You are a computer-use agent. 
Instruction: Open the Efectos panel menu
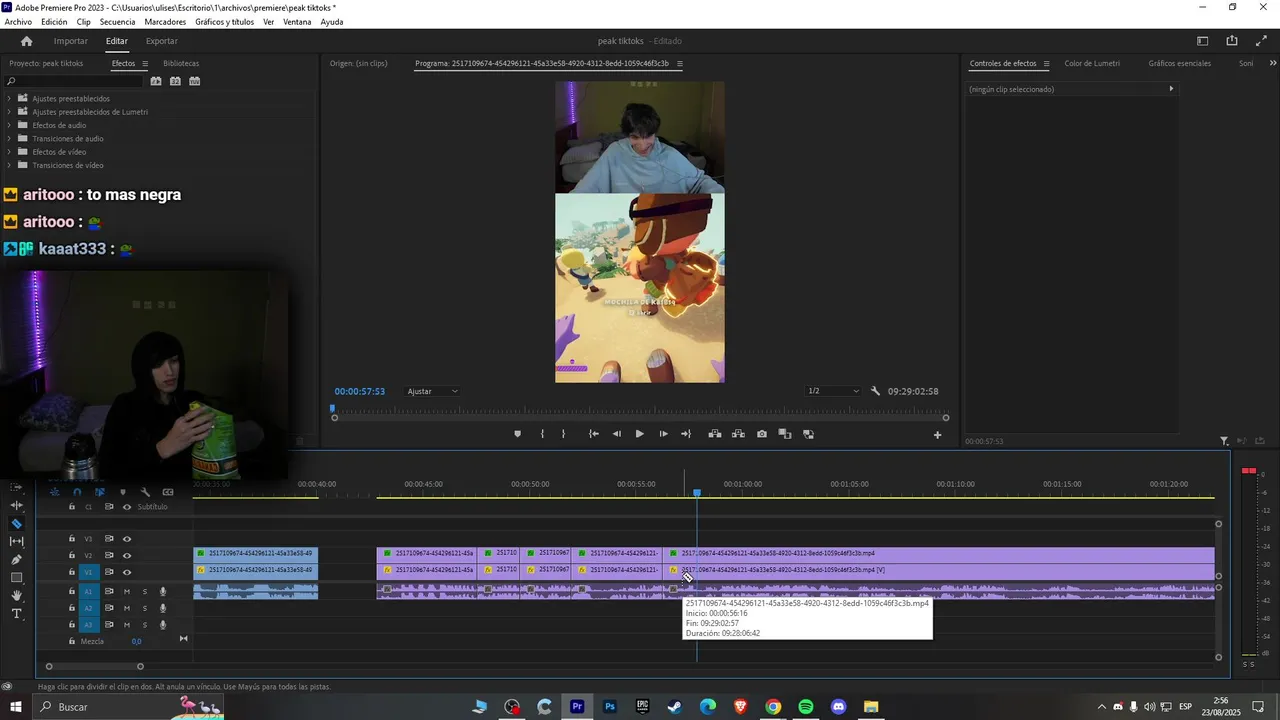145,64
